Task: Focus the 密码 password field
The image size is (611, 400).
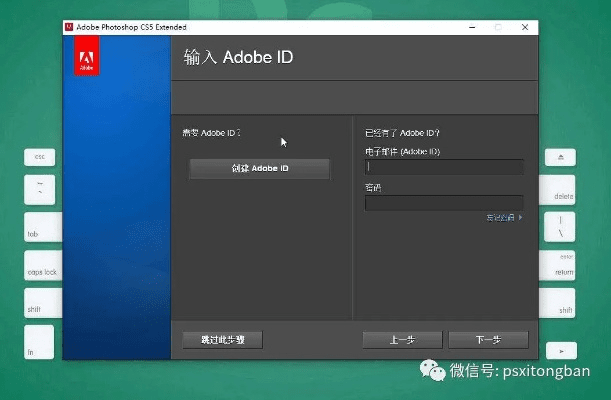Action: click(444, 203)
